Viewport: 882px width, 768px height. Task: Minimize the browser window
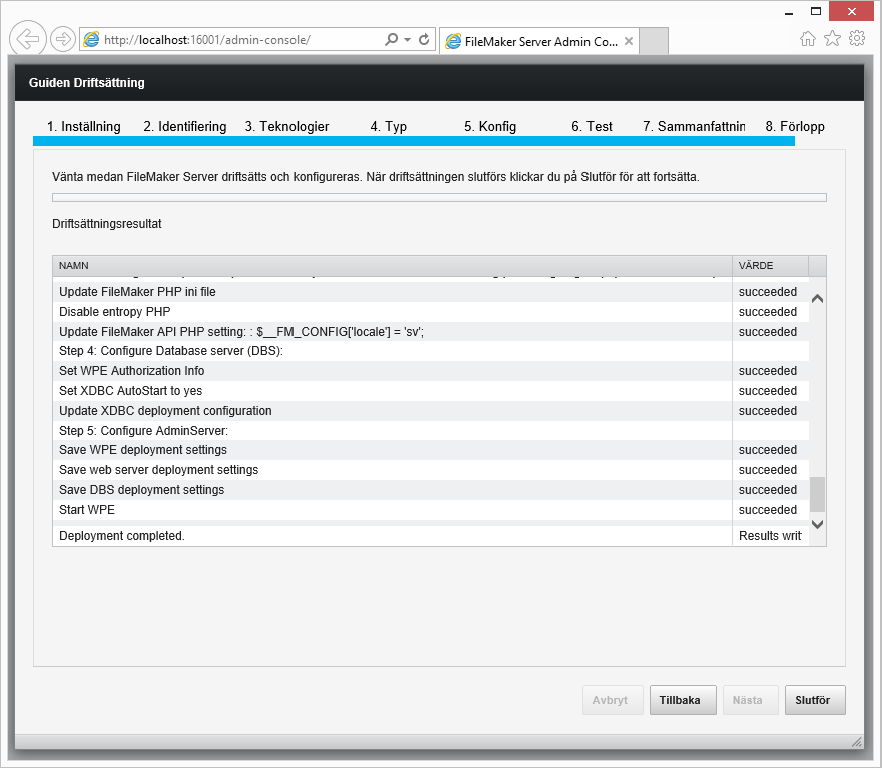click(789, 12)
